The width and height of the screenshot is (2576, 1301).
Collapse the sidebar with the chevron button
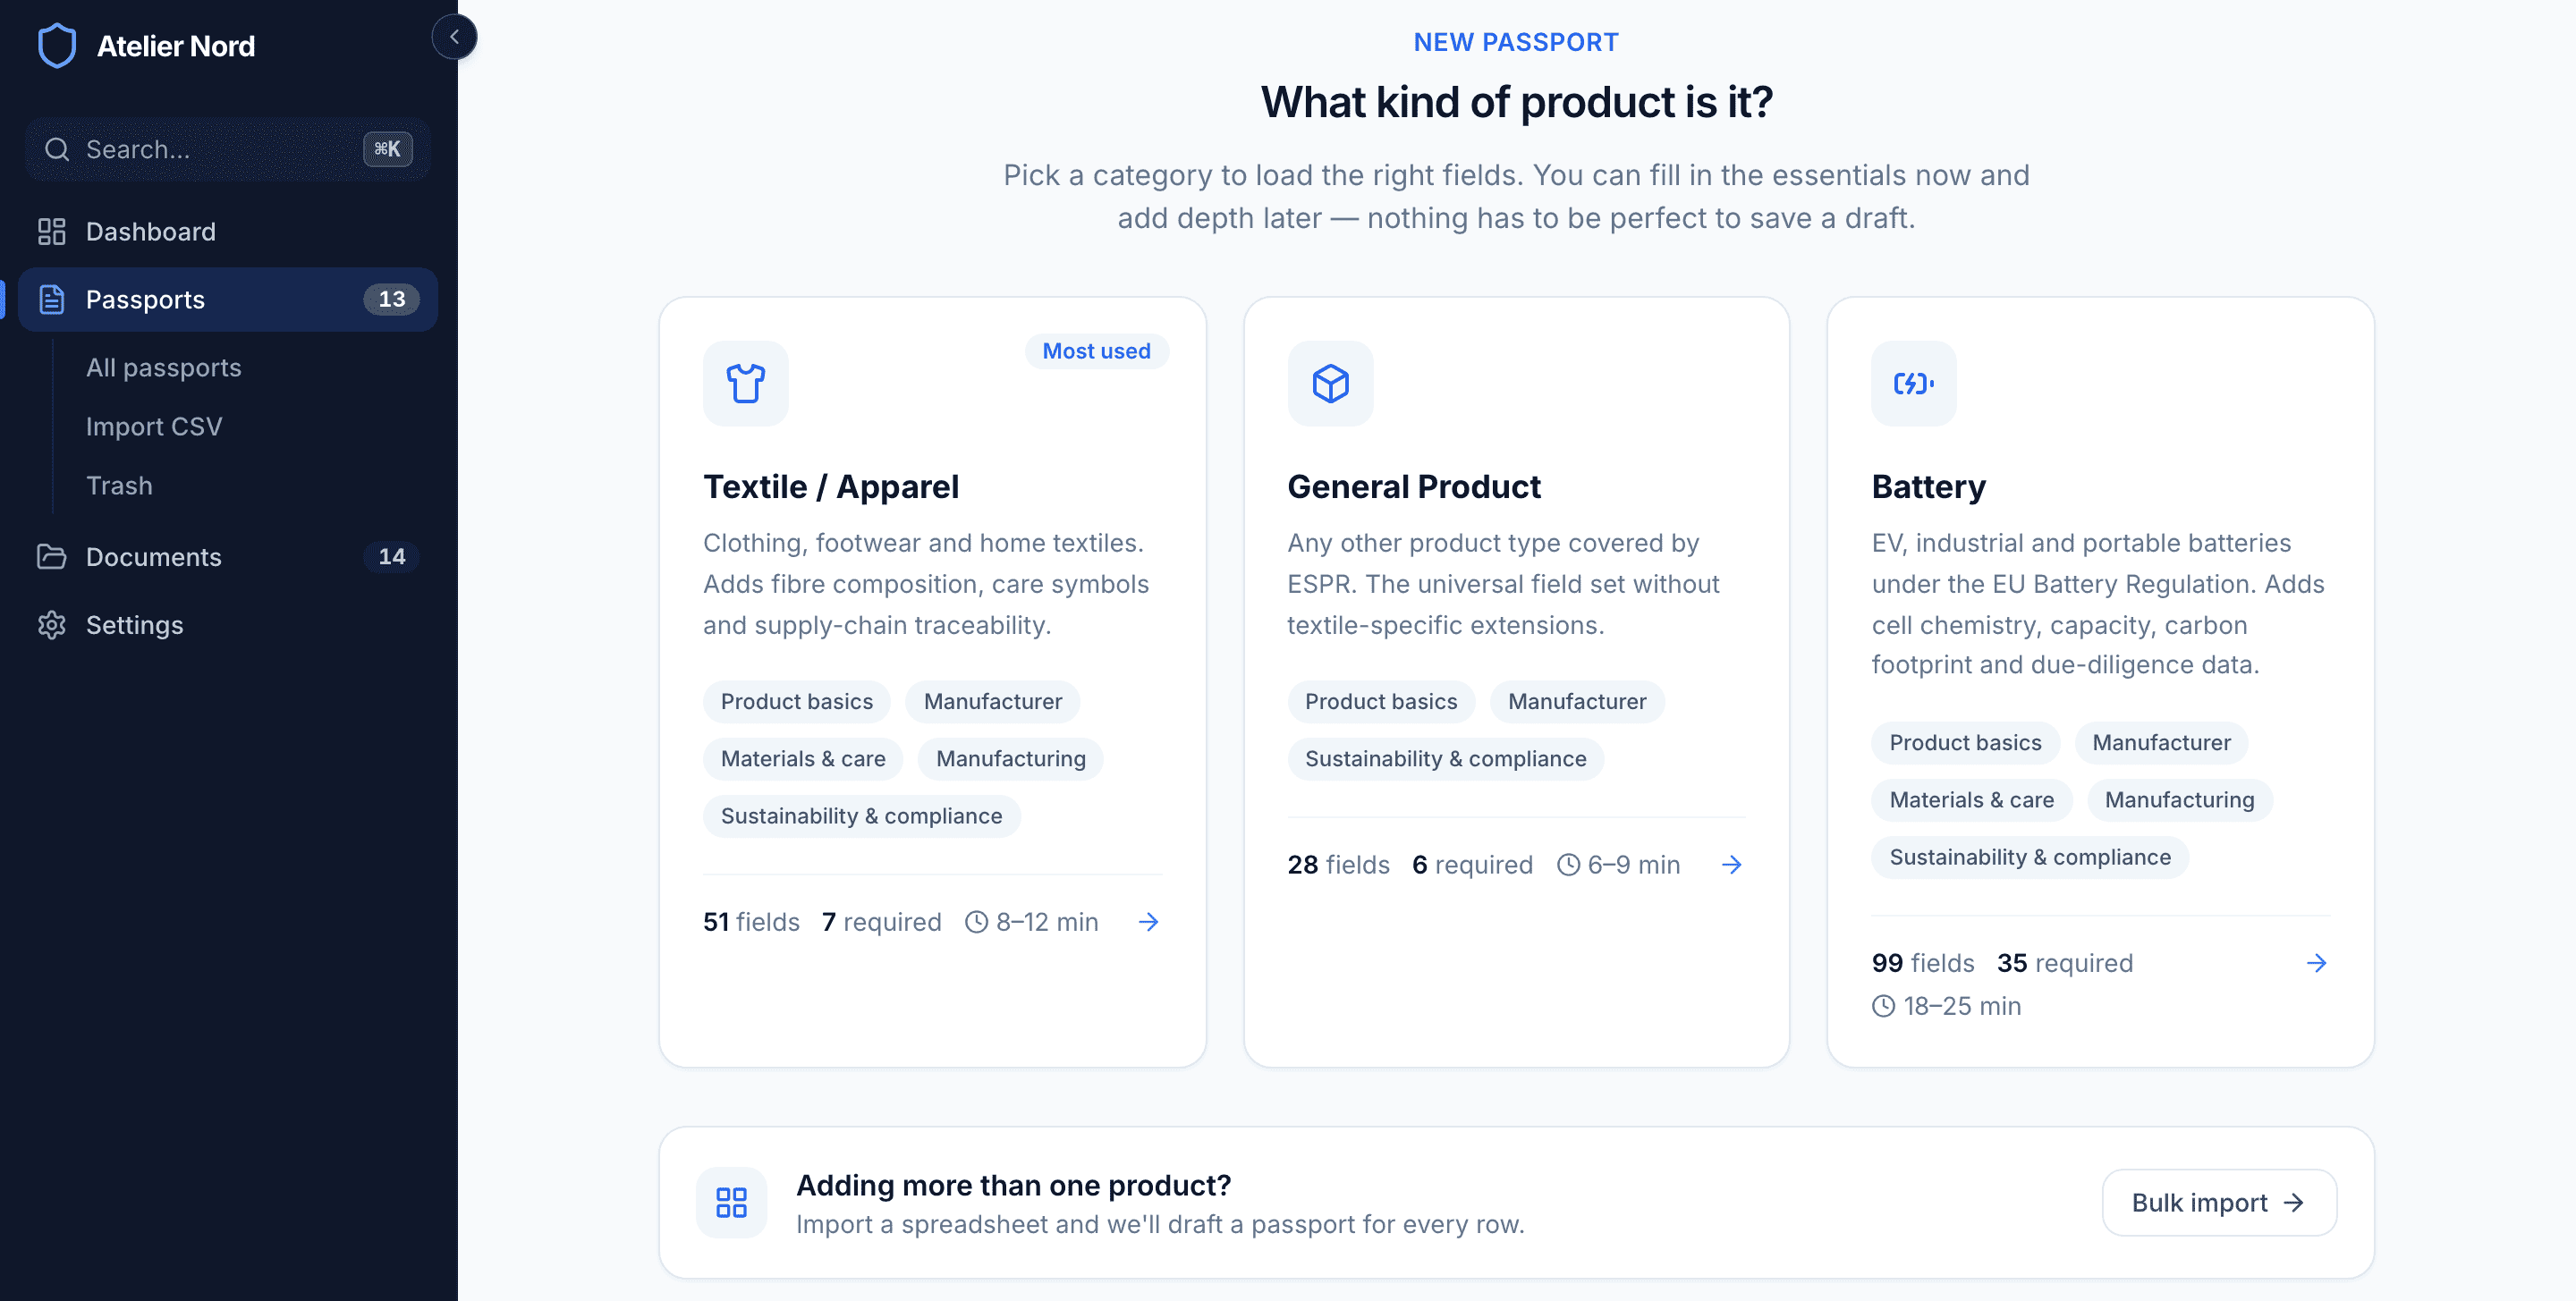(x=454, y=37)
